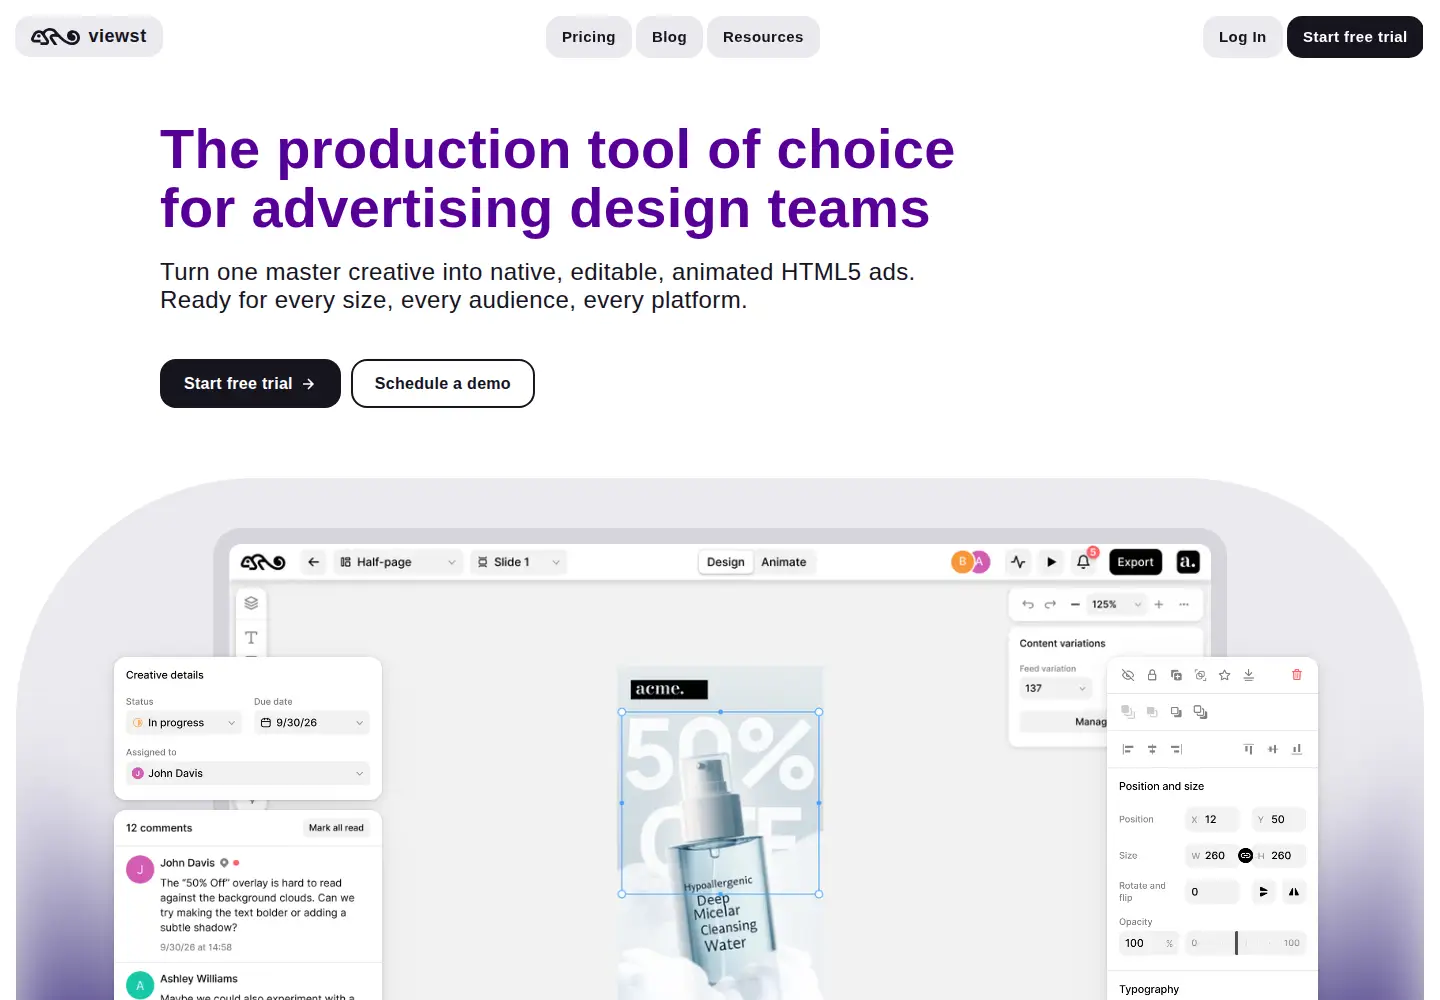Toggle element visibility eye icon
Image resolution: width=1440 pixels, height=1000 pixels.
point(1128,675)
